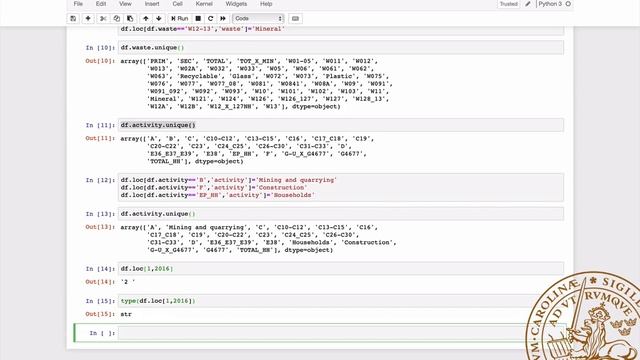
Task: Select cell In [12] with activity replacements
Action: [x=341, y=187]
